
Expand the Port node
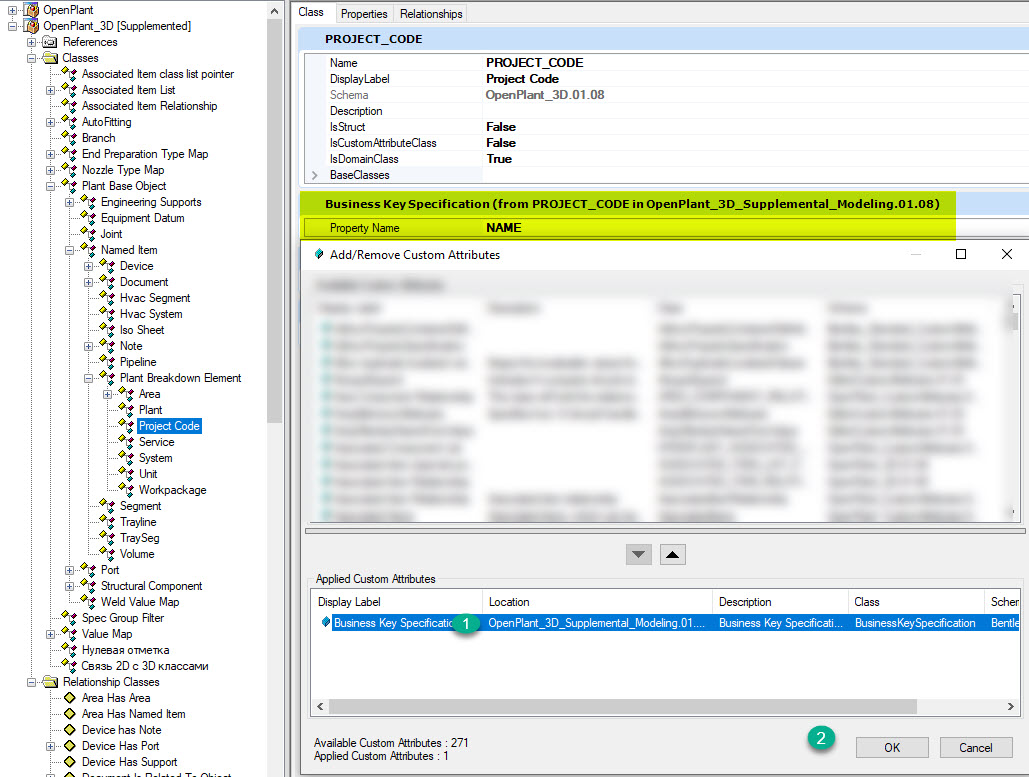(x=70, y=570)
